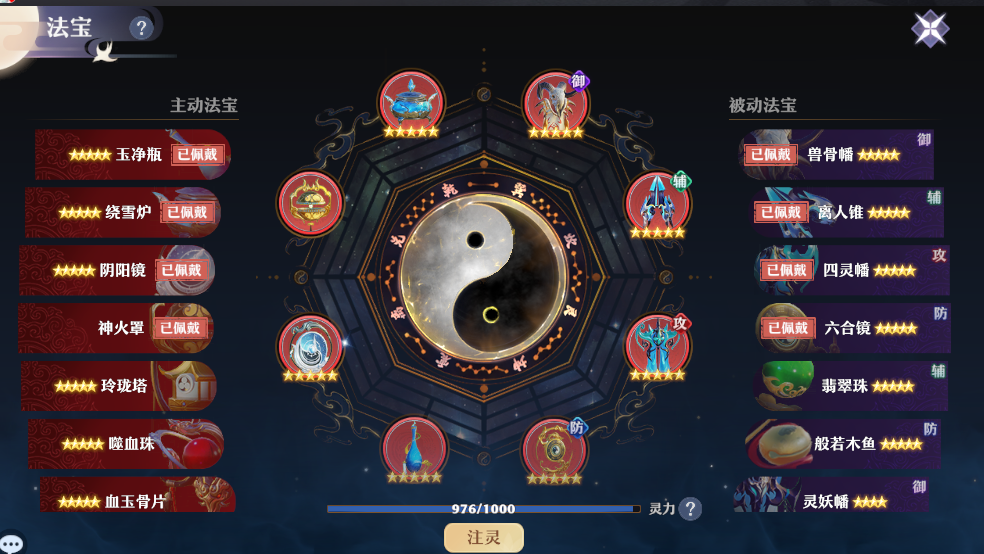Select the mirror artifact slot marked 防
The height and width of the screenshot is (554, 984).
coord(555,450)
